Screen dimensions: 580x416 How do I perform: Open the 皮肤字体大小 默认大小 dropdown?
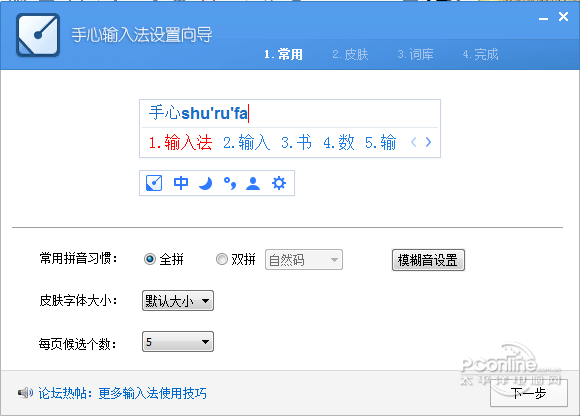(178, 301)
